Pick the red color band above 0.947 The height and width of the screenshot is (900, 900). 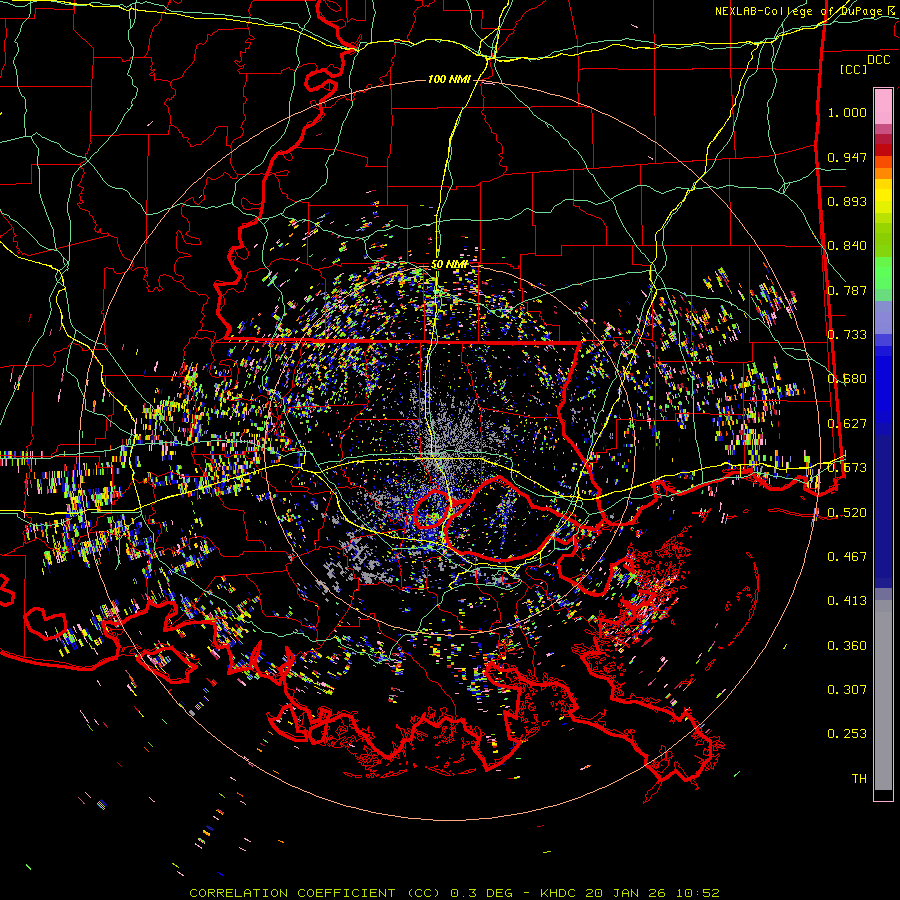[x=883, y=150]
